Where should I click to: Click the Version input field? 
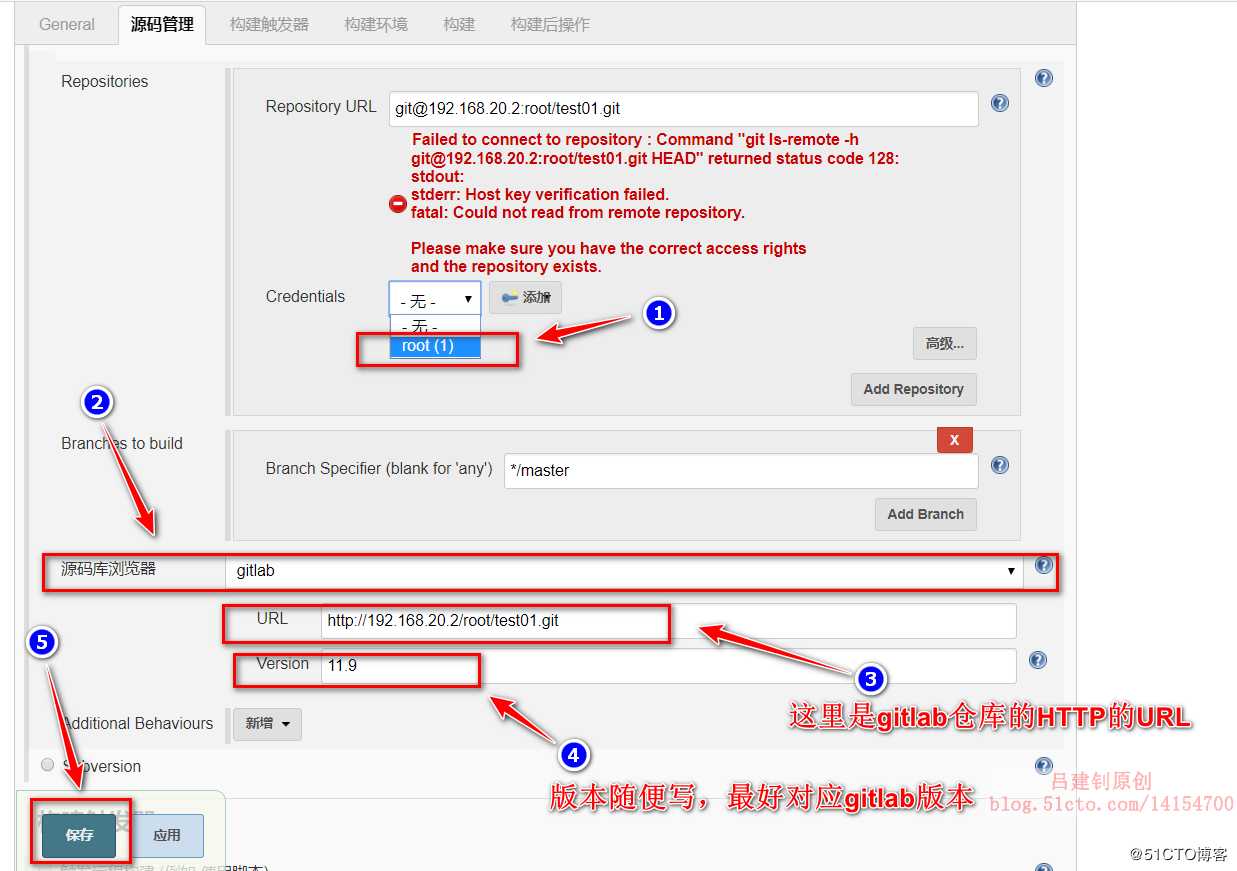click(668, 666)
